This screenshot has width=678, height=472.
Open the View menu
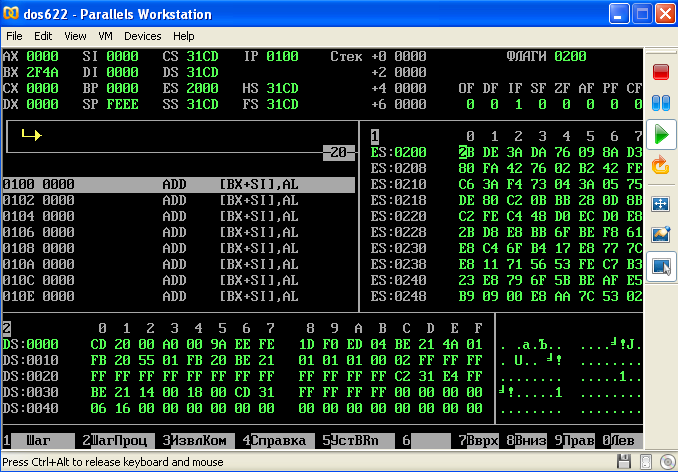tap(75, 36)
